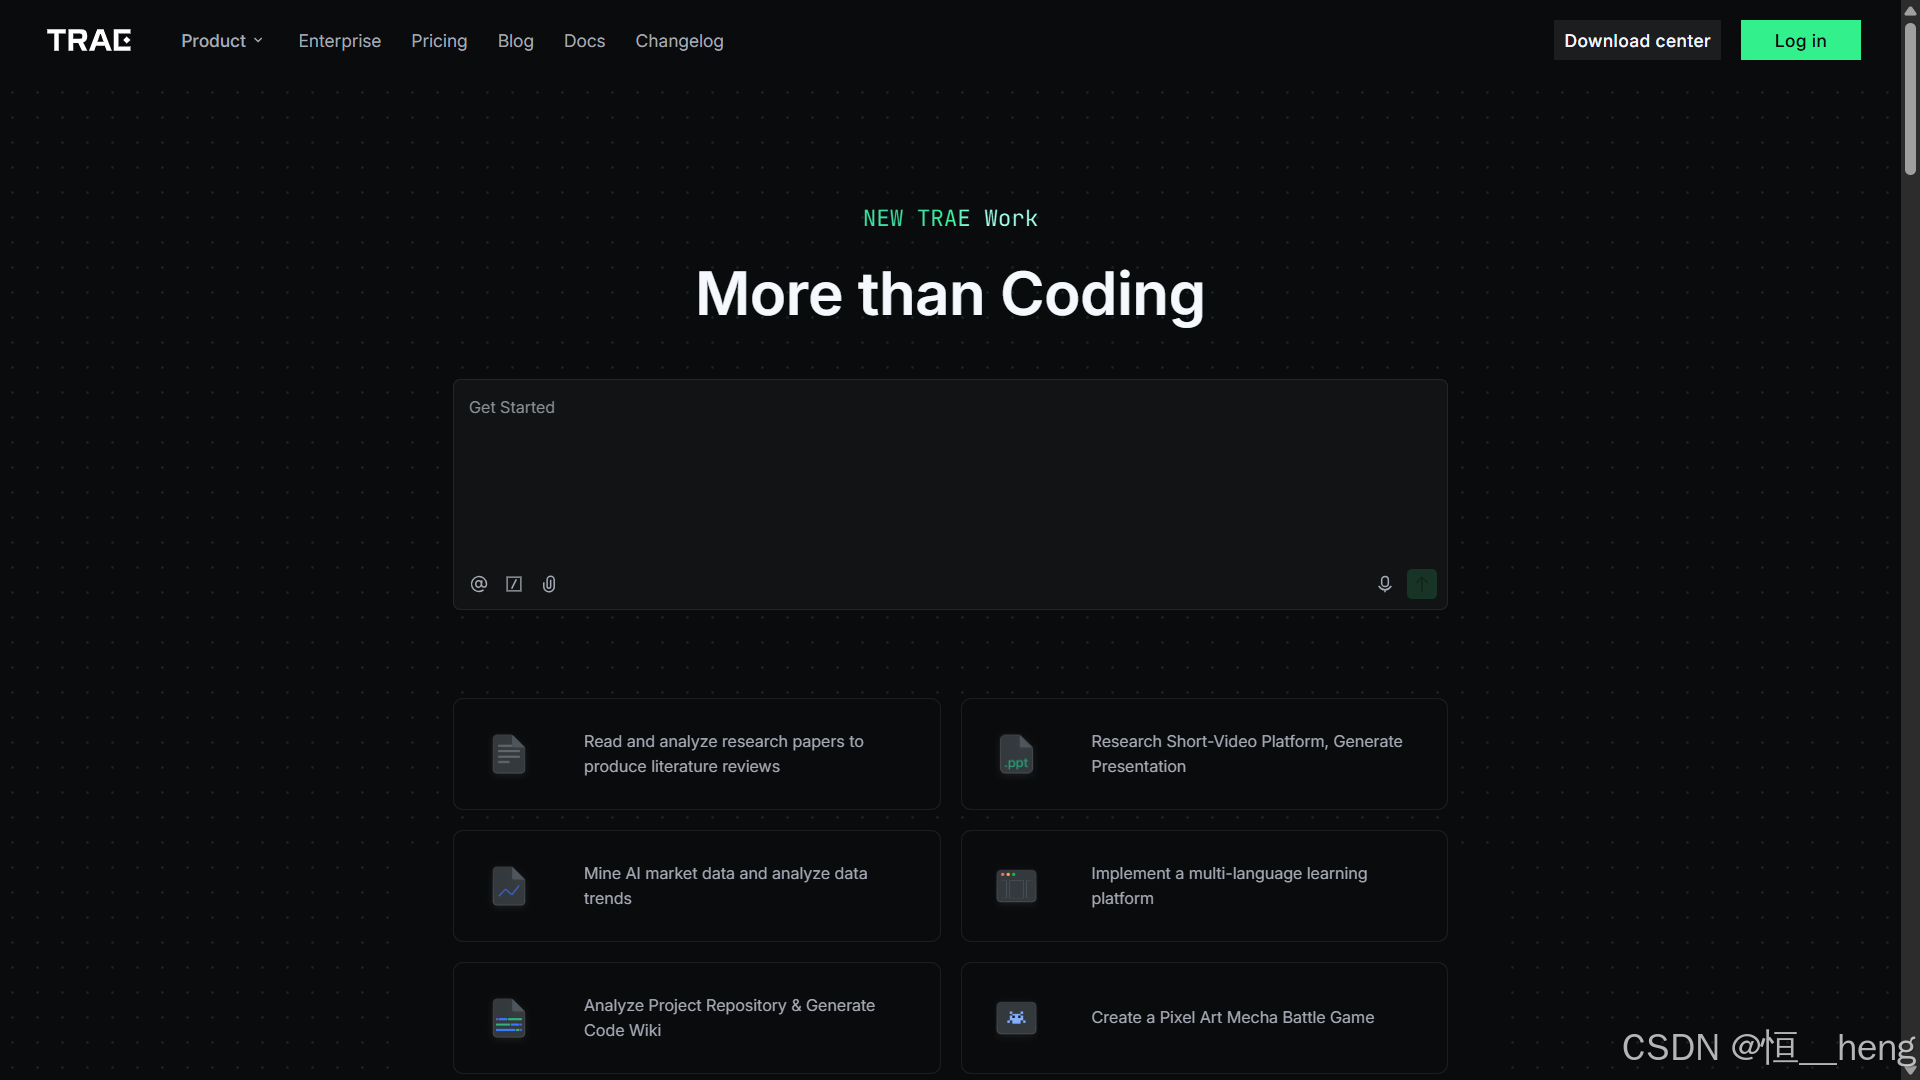This screenshot has width=1920, height=1080.
Task: Click the browser window icon for learning platform
Action: [x=1016, y=886]
